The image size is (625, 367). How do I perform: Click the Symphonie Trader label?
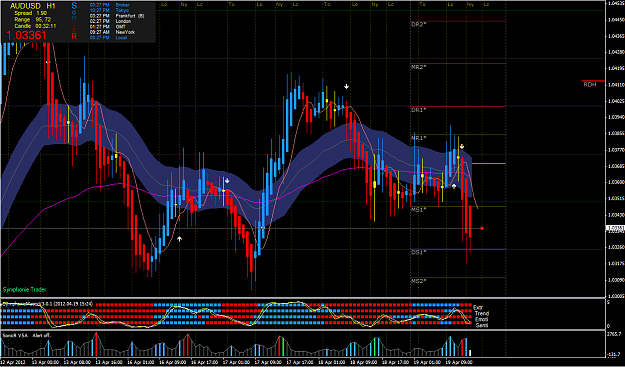25,290
